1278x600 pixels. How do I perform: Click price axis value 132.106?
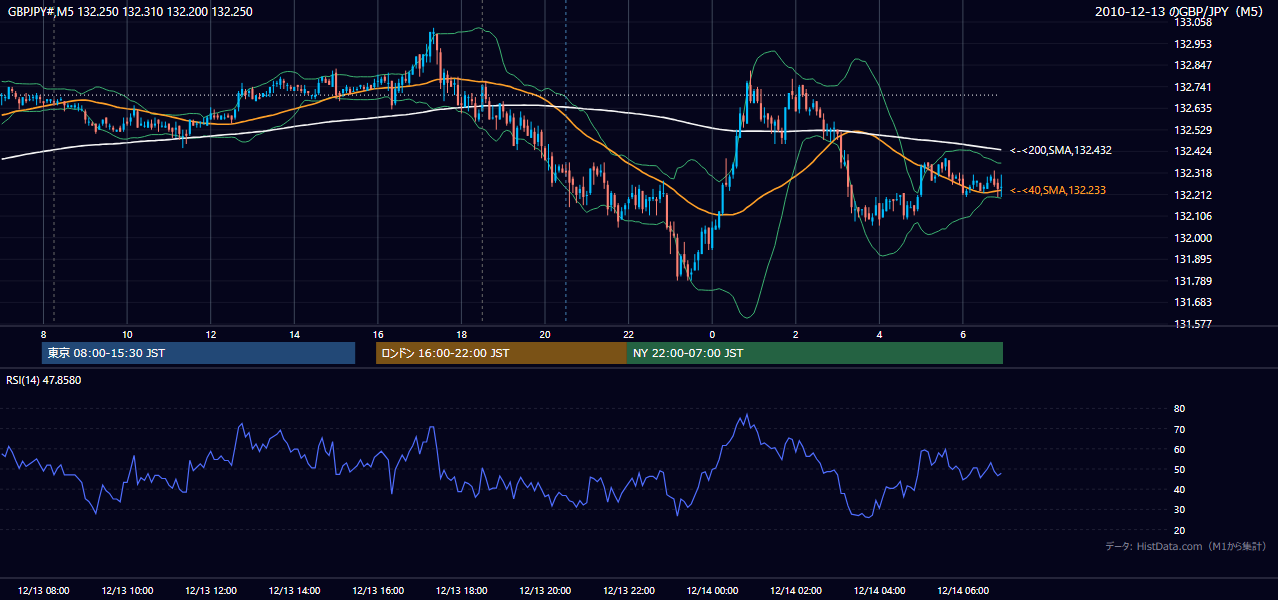click(x=1193, y=216)
